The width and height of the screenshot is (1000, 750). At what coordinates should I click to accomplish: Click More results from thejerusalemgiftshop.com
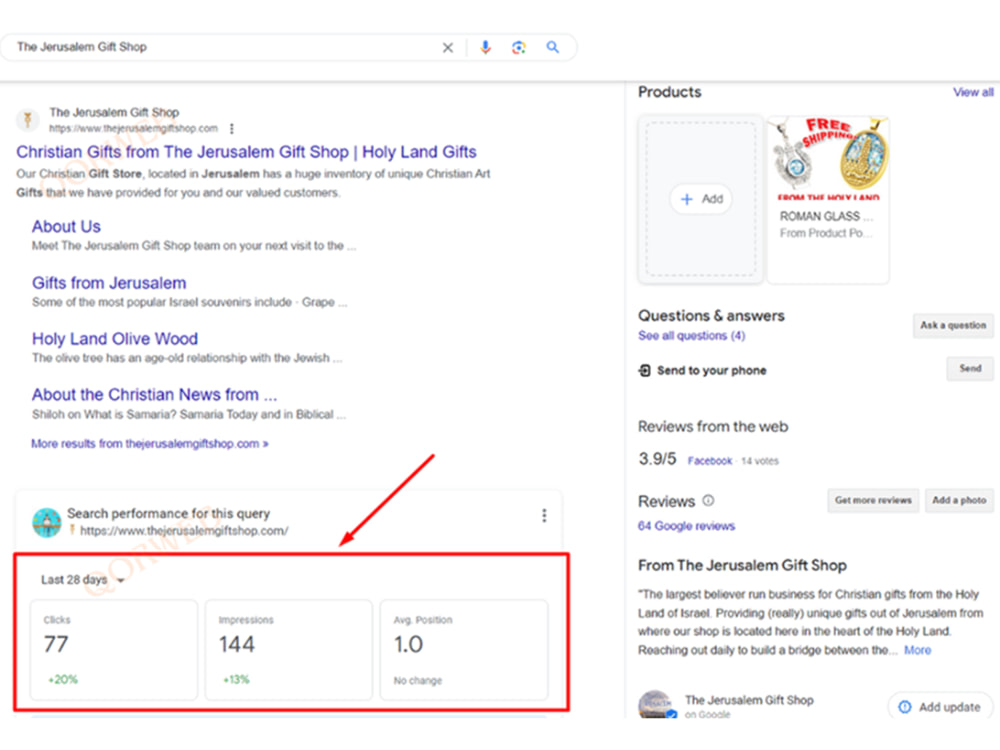150,443
